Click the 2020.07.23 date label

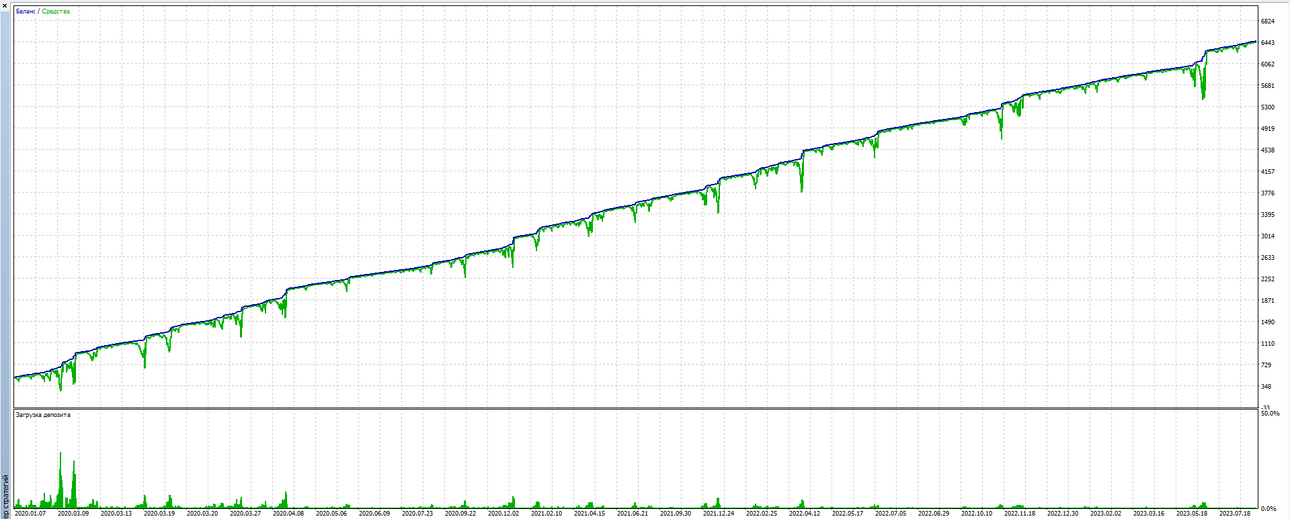(418, 513)
